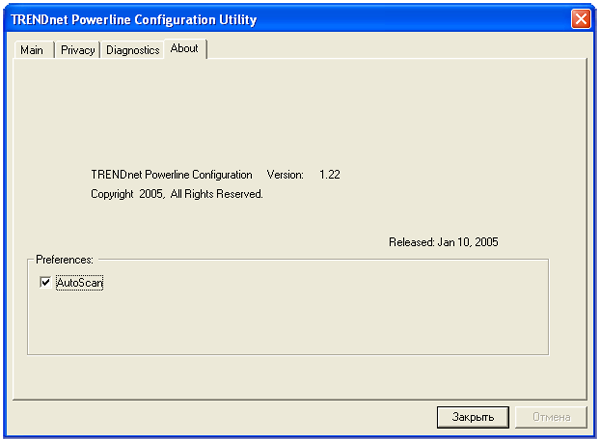The height and width of the screenshot is (444, 600).
Task: Switch to the Main tab
Action: [x=32, y=50]
